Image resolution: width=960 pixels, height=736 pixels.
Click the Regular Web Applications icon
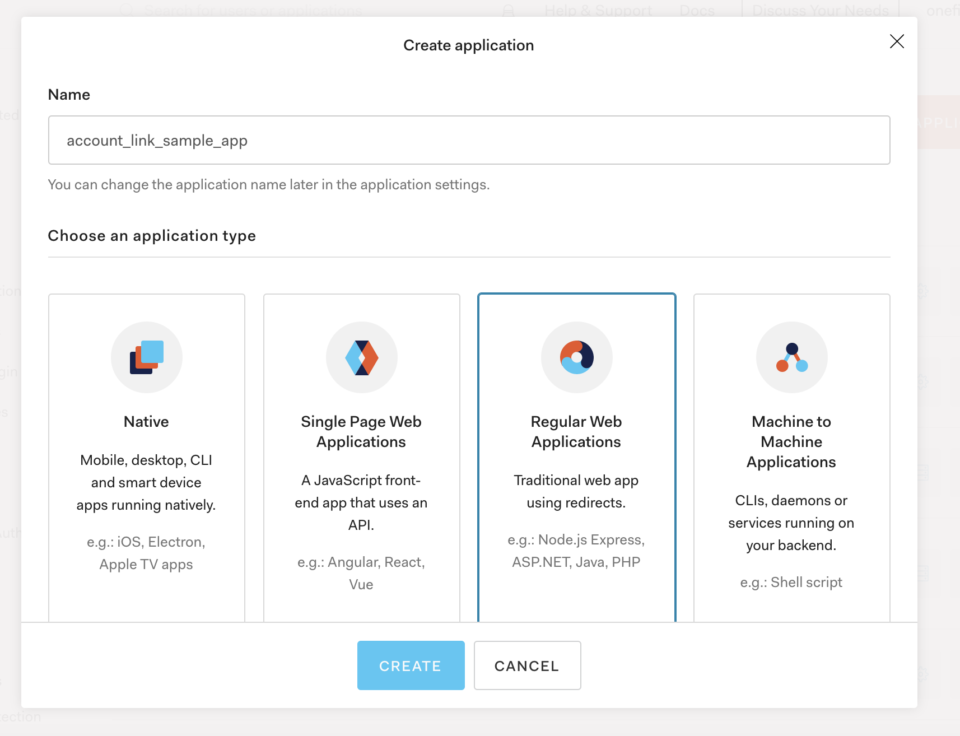576,357
